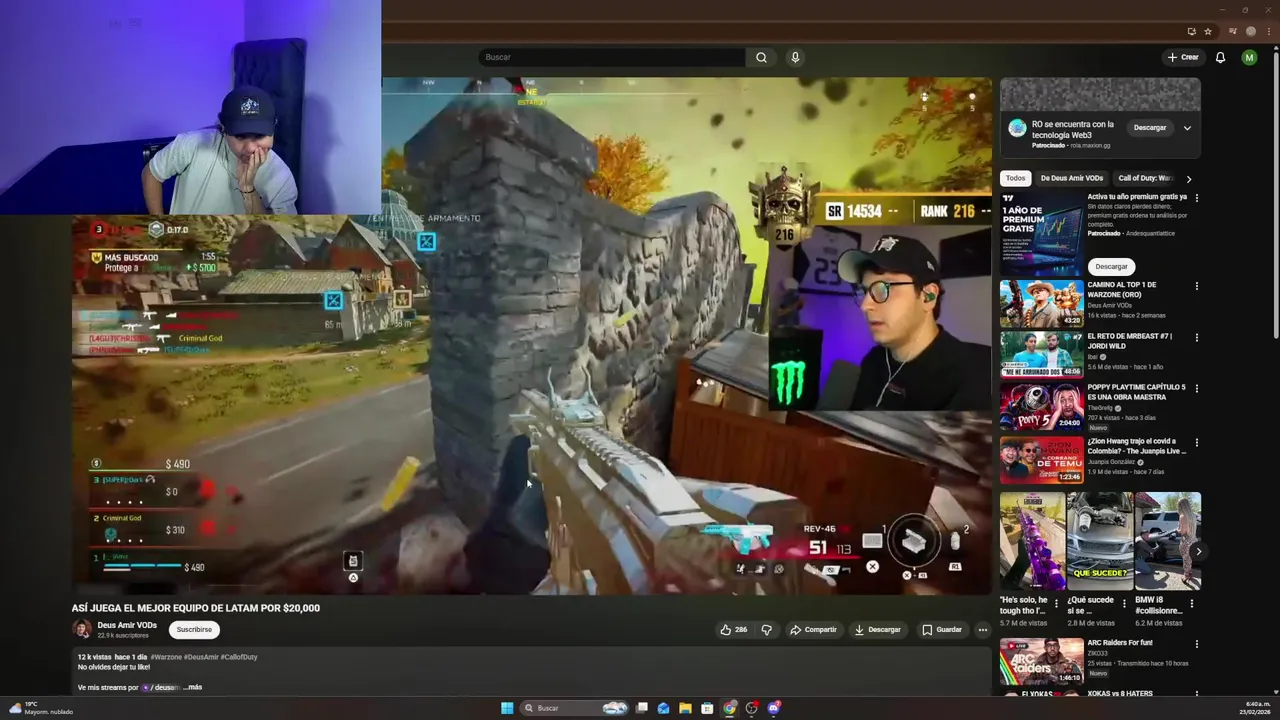The image size is (1280, 720).
Task: Click the Compartir button
Action: [x=813, y=630]
